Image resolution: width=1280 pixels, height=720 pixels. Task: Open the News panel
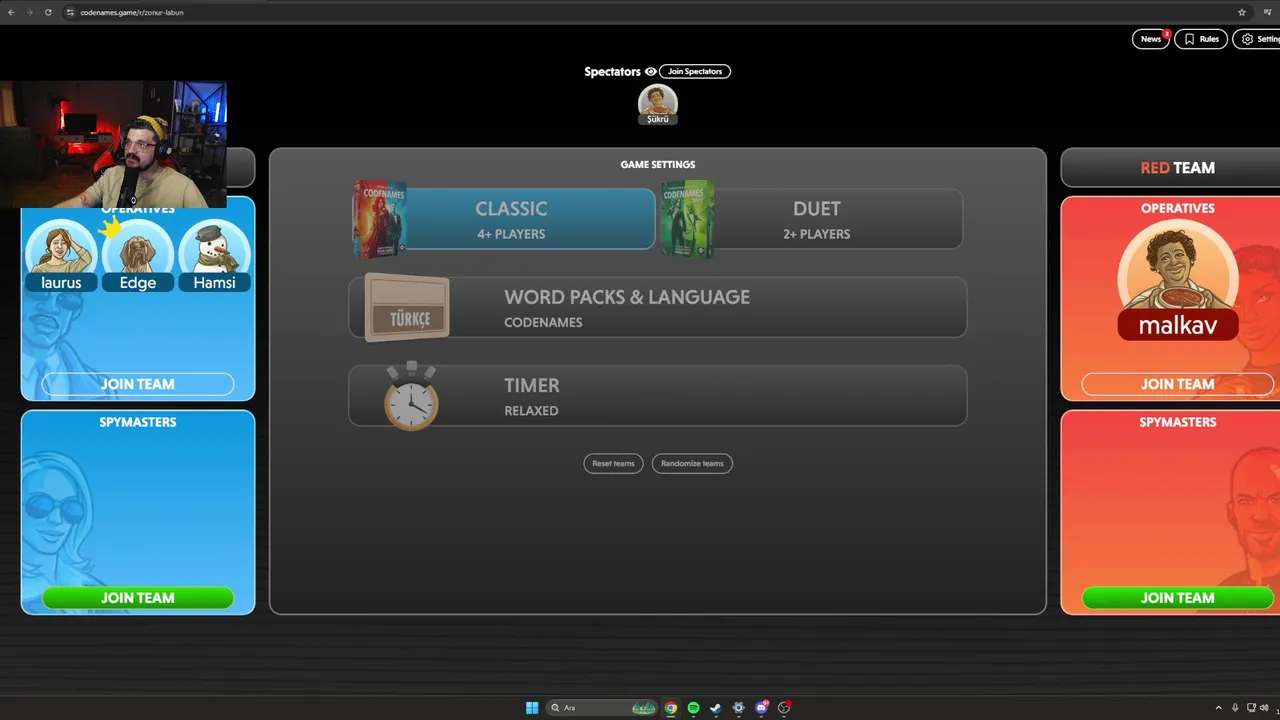point(1151,39)
